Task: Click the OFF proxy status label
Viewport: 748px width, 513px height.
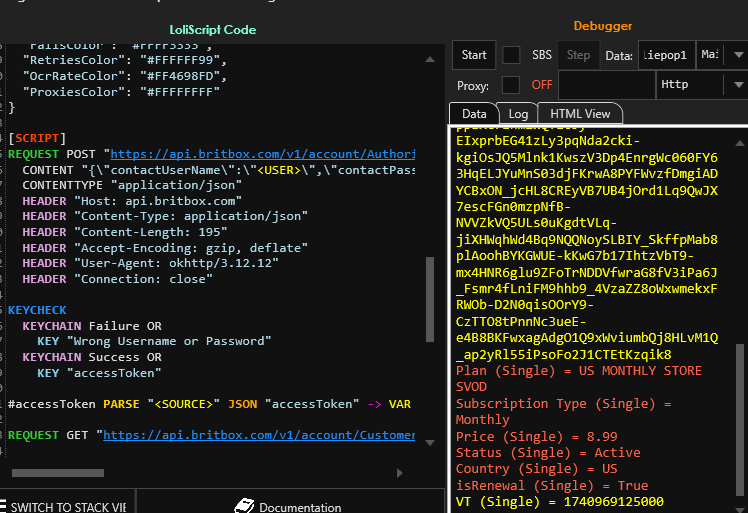Action: click(542, 85)
